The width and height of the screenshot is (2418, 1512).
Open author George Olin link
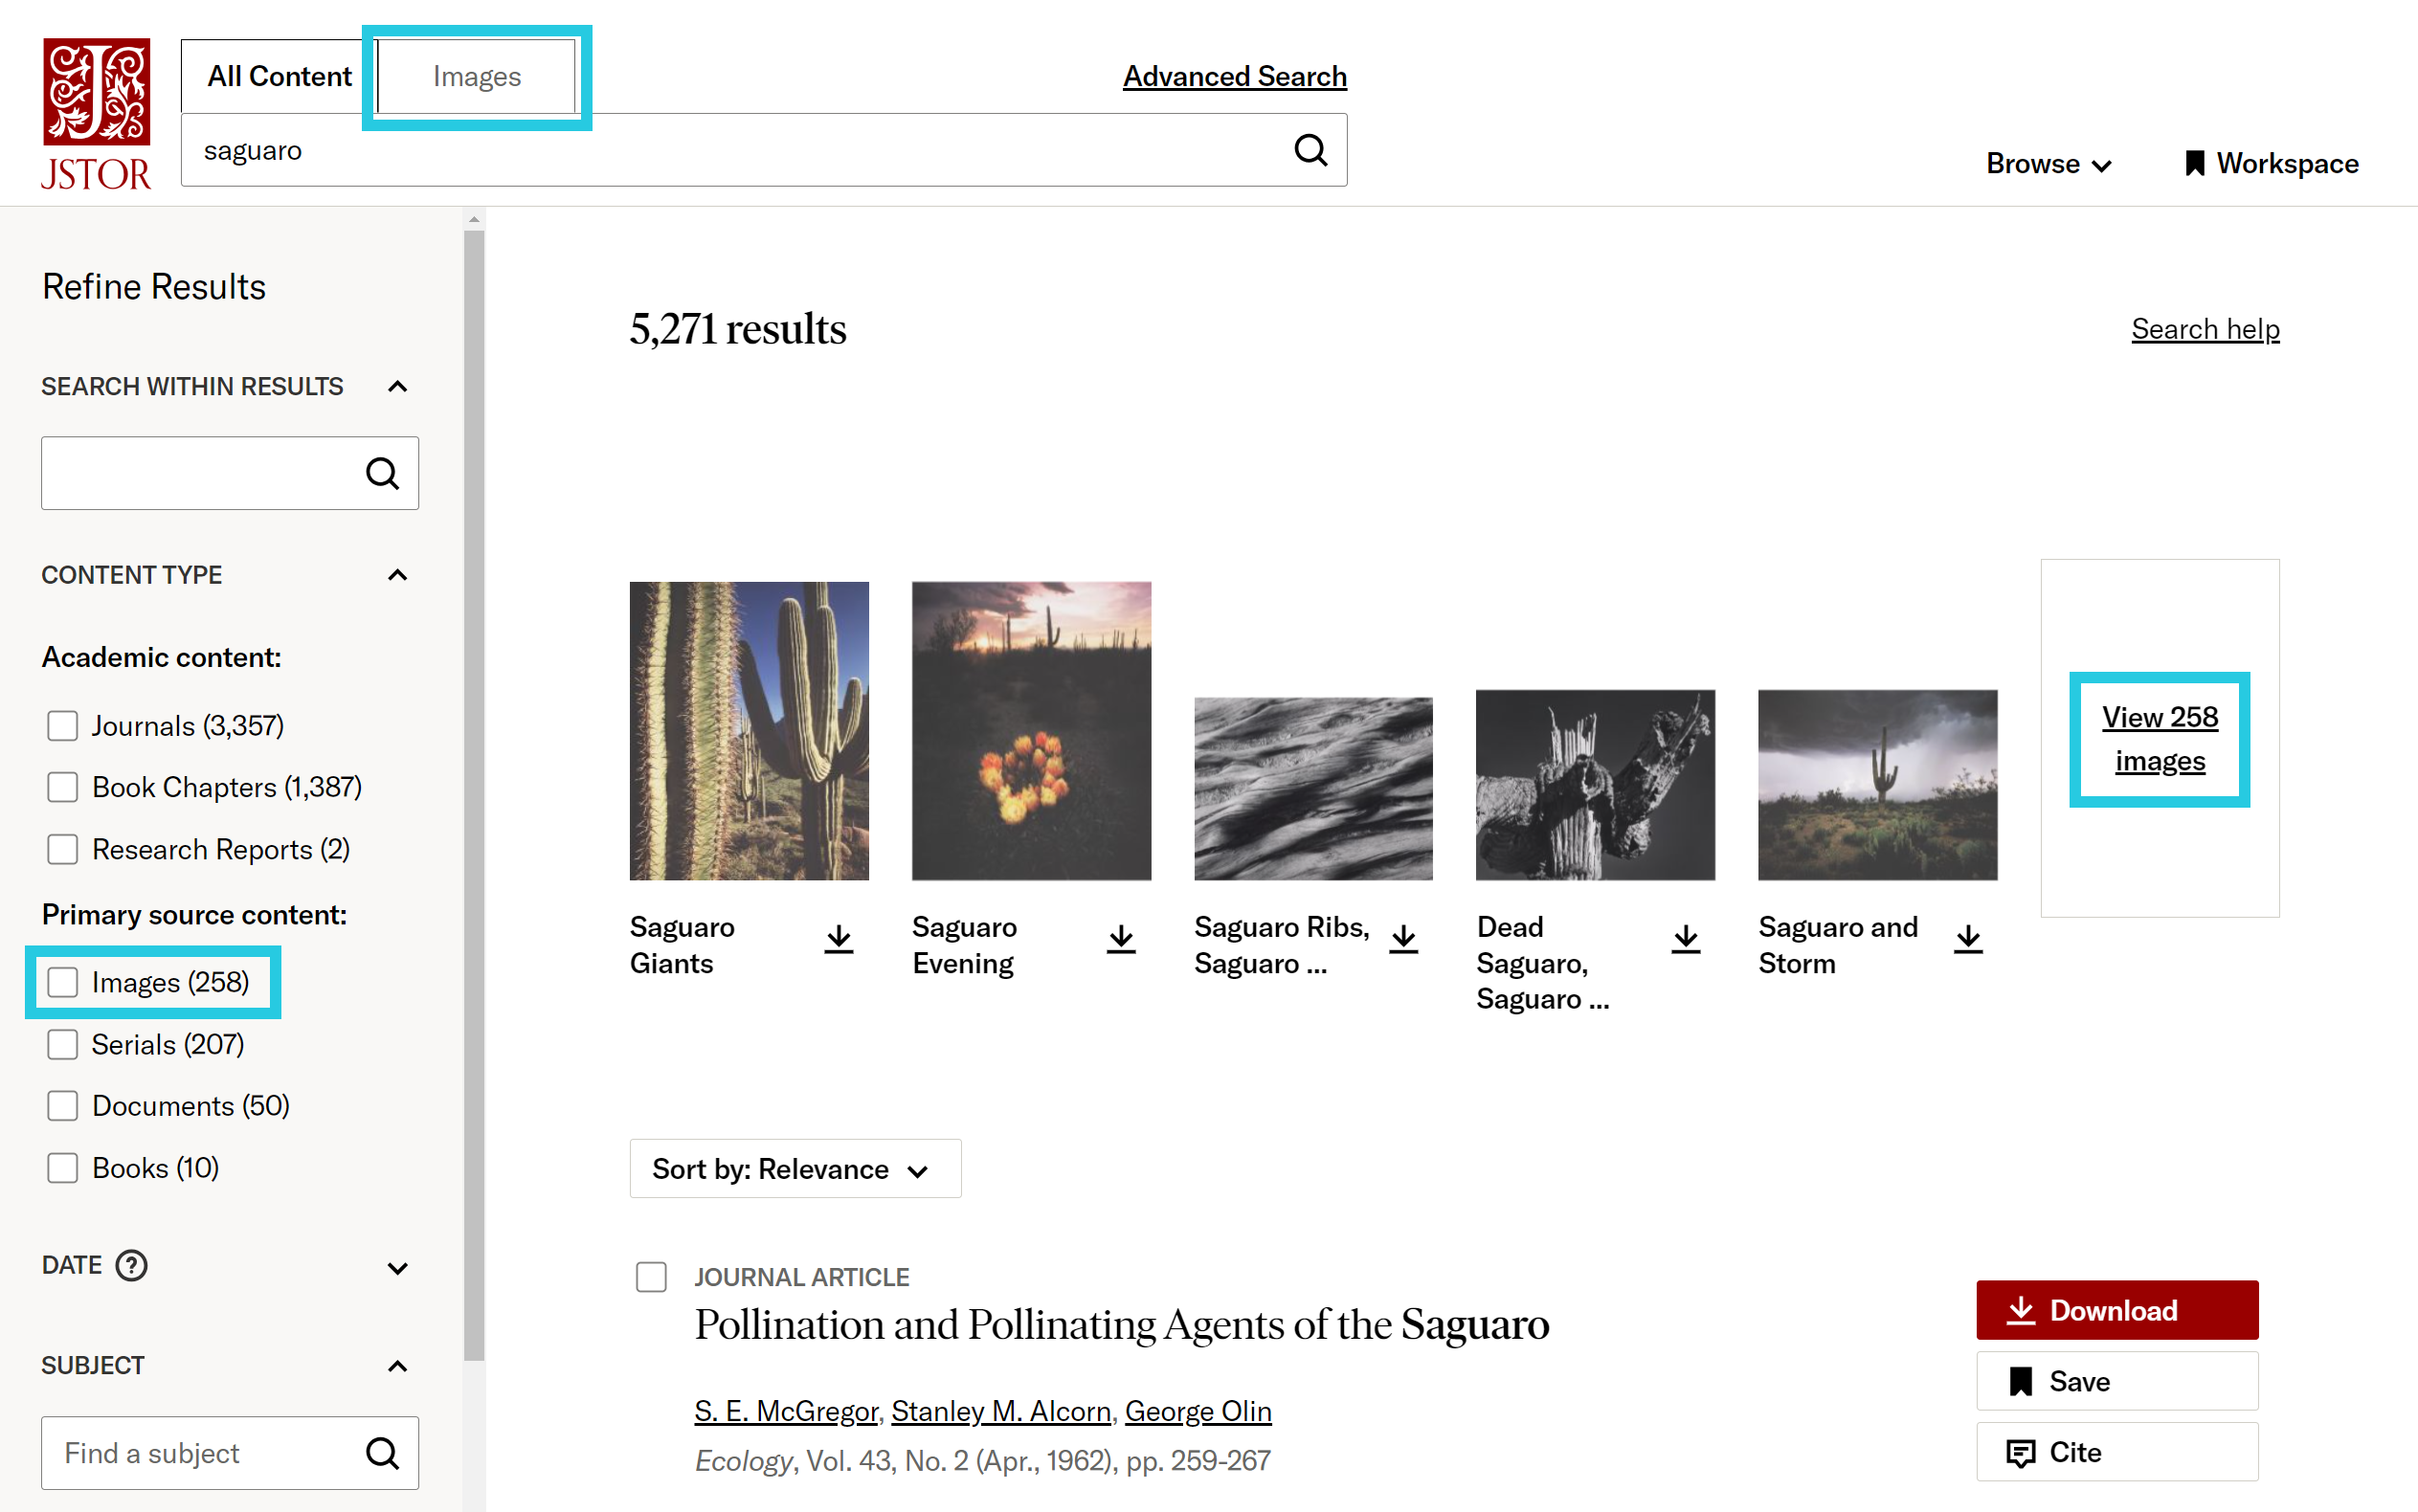point(1198,1411)
